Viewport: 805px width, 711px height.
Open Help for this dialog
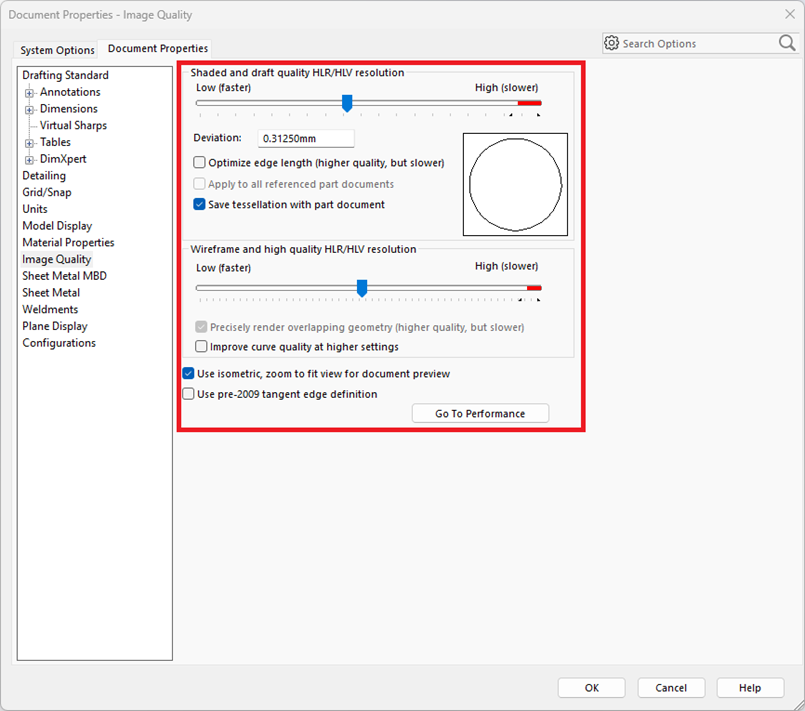750,687
